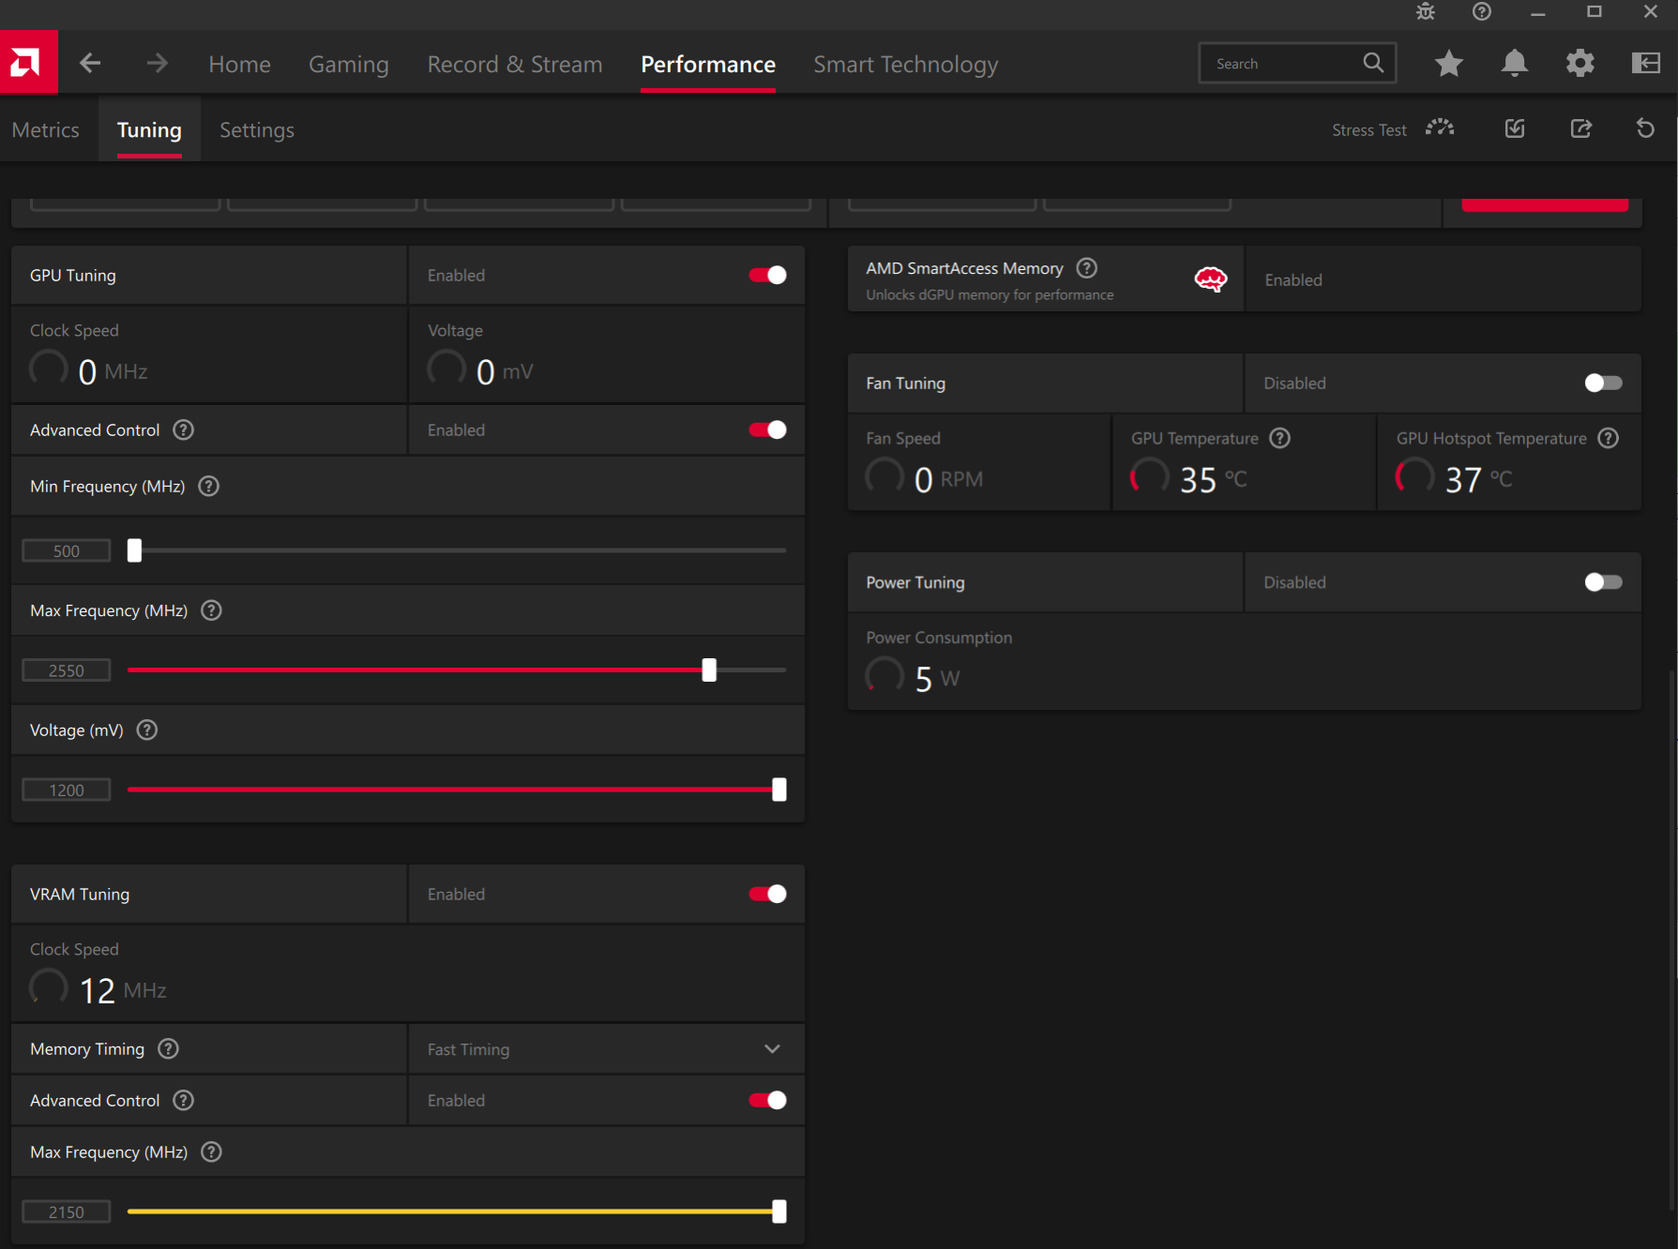This screenshot has height=1249, width=1678.
Task: Click the VRAM Clock Speed 12 MHz reading
Action: click(x=98, y=989)
